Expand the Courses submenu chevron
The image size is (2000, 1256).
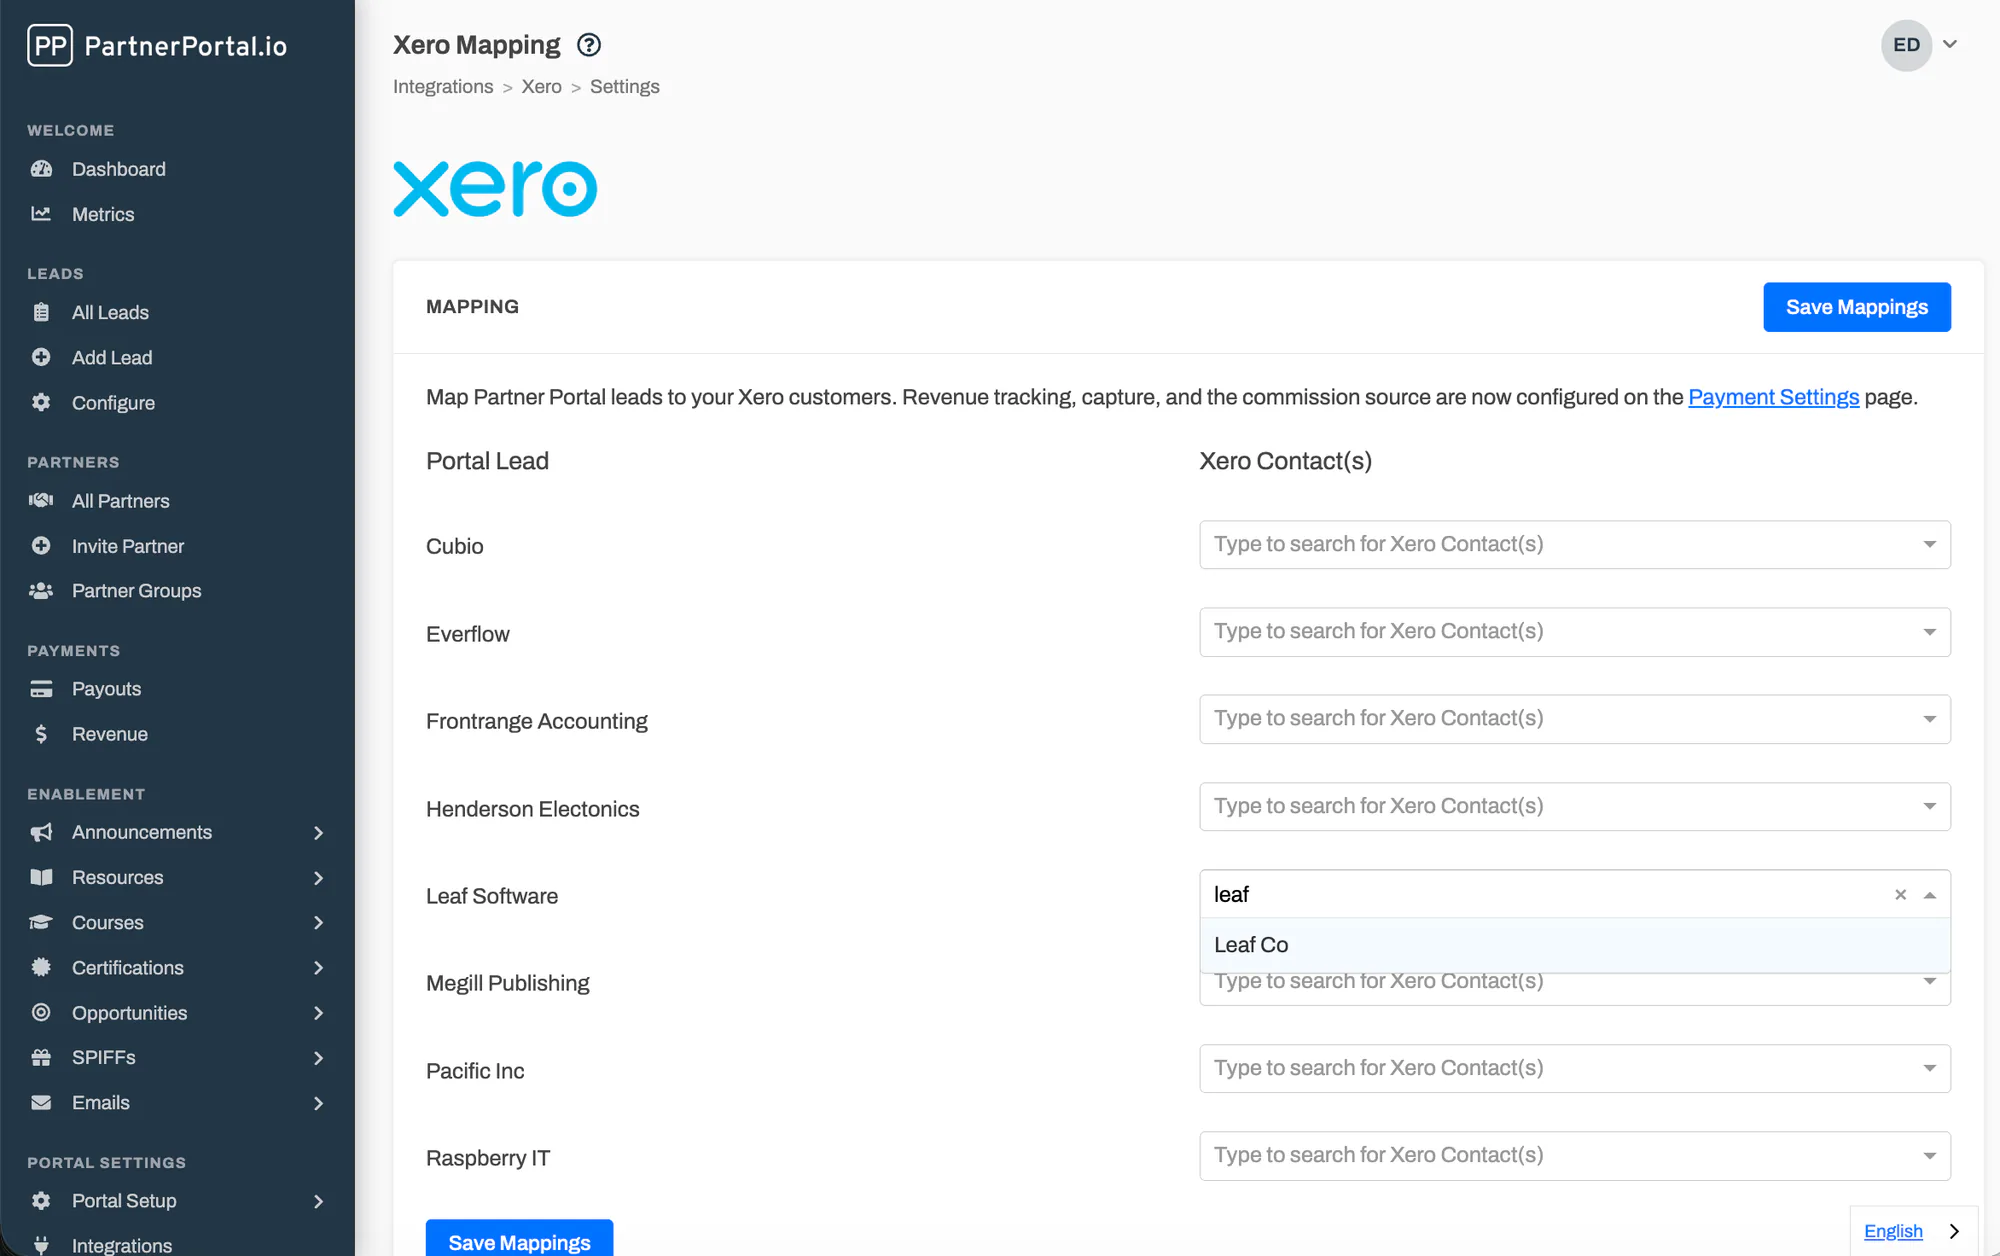318,922
